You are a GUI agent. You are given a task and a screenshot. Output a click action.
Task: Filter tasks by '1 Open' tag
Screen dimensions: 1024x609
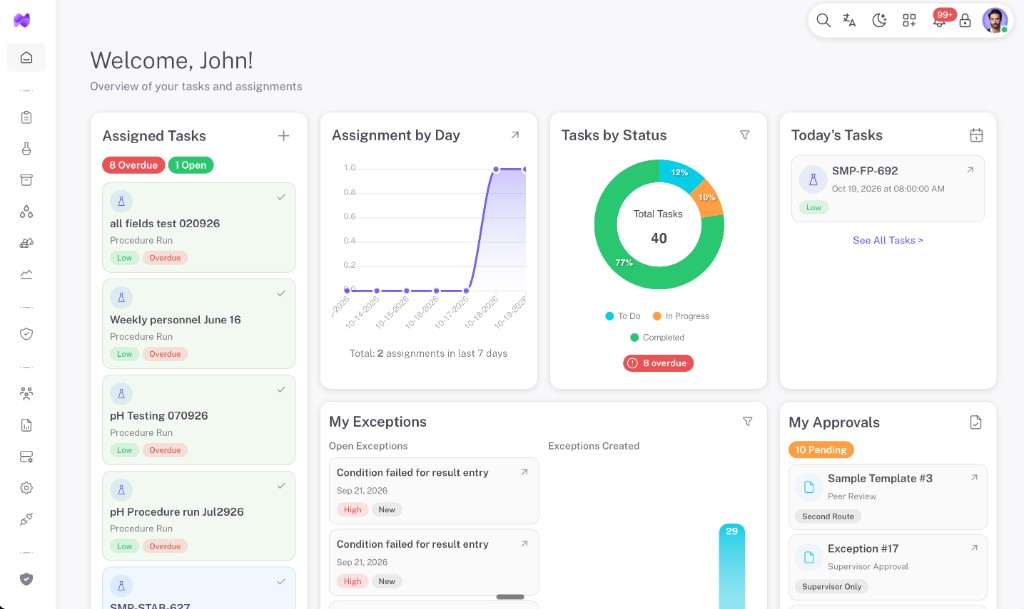coord(191,165)
